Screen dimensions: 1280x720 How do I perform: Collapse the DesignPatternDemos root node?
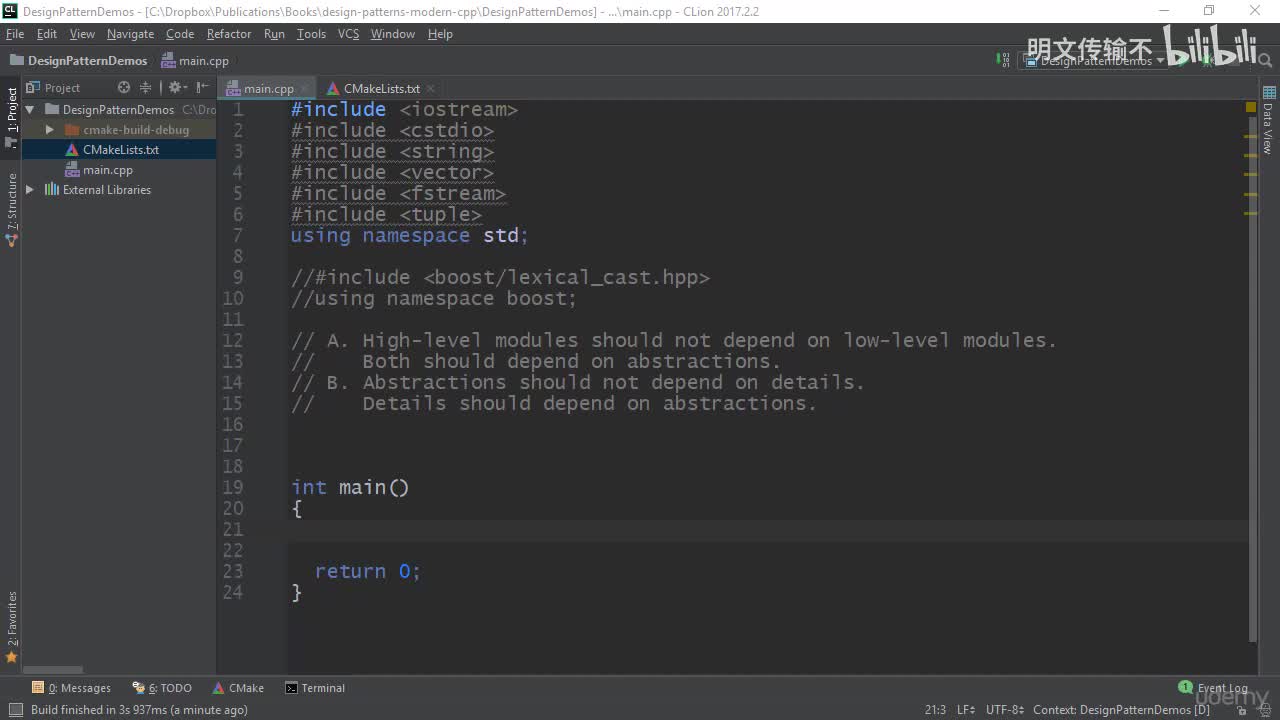pyautogui.click(x=30, y=110)
